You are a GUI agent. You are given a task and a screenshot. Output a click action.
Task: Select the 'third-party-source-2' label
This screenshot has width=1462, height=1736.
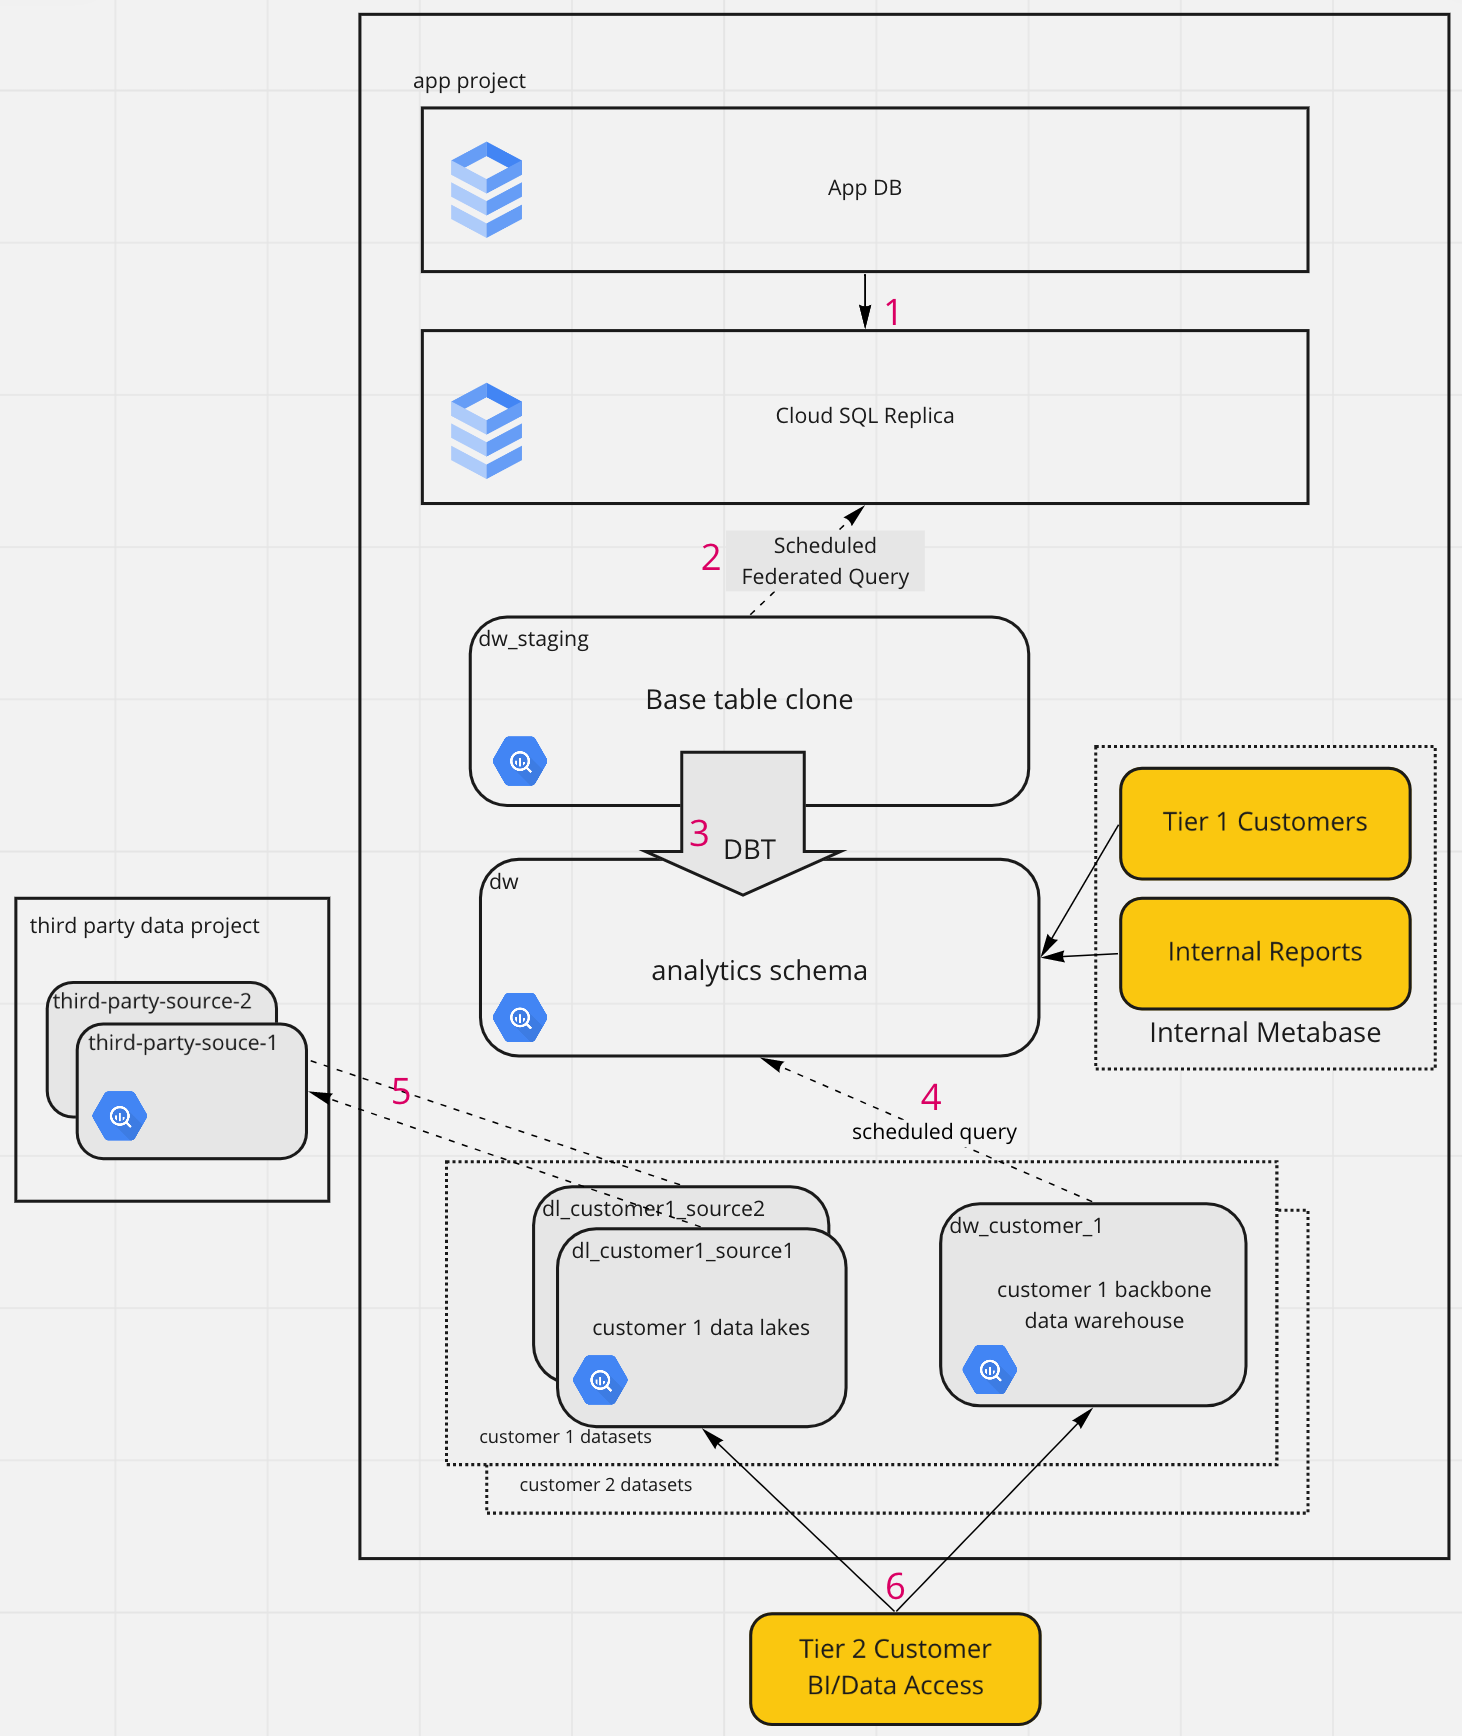pyautogui.click(x=152, y=1001)
